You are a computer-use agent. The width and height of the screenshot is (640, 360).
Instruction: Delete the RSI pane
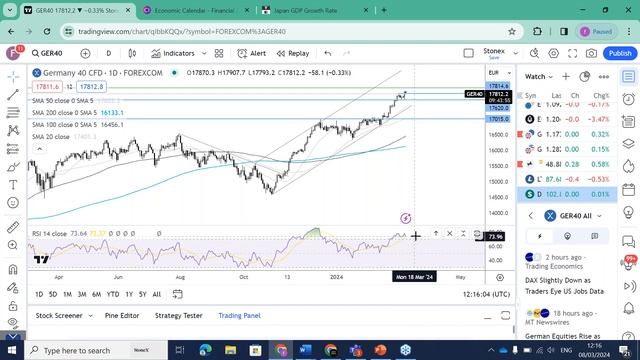449,233
